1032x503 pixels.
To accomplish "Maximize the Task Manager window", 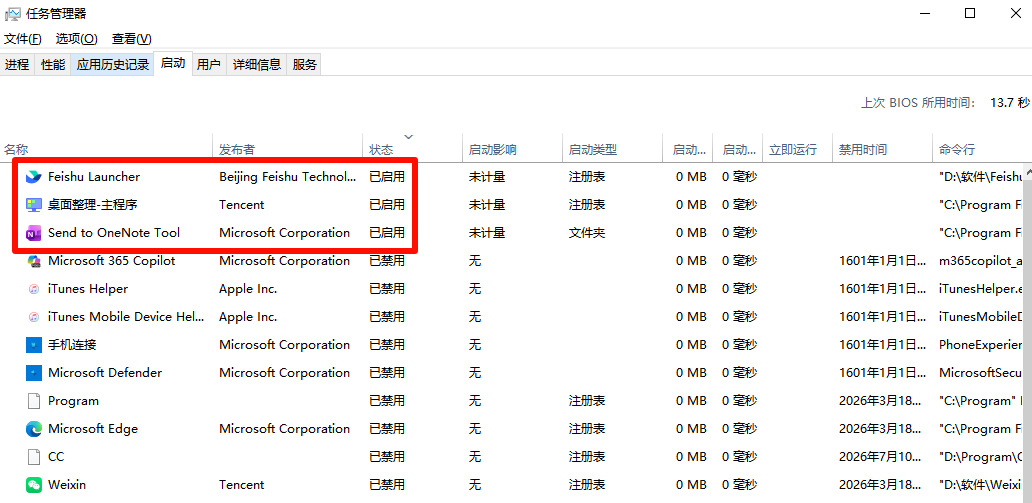I will 969,13.
